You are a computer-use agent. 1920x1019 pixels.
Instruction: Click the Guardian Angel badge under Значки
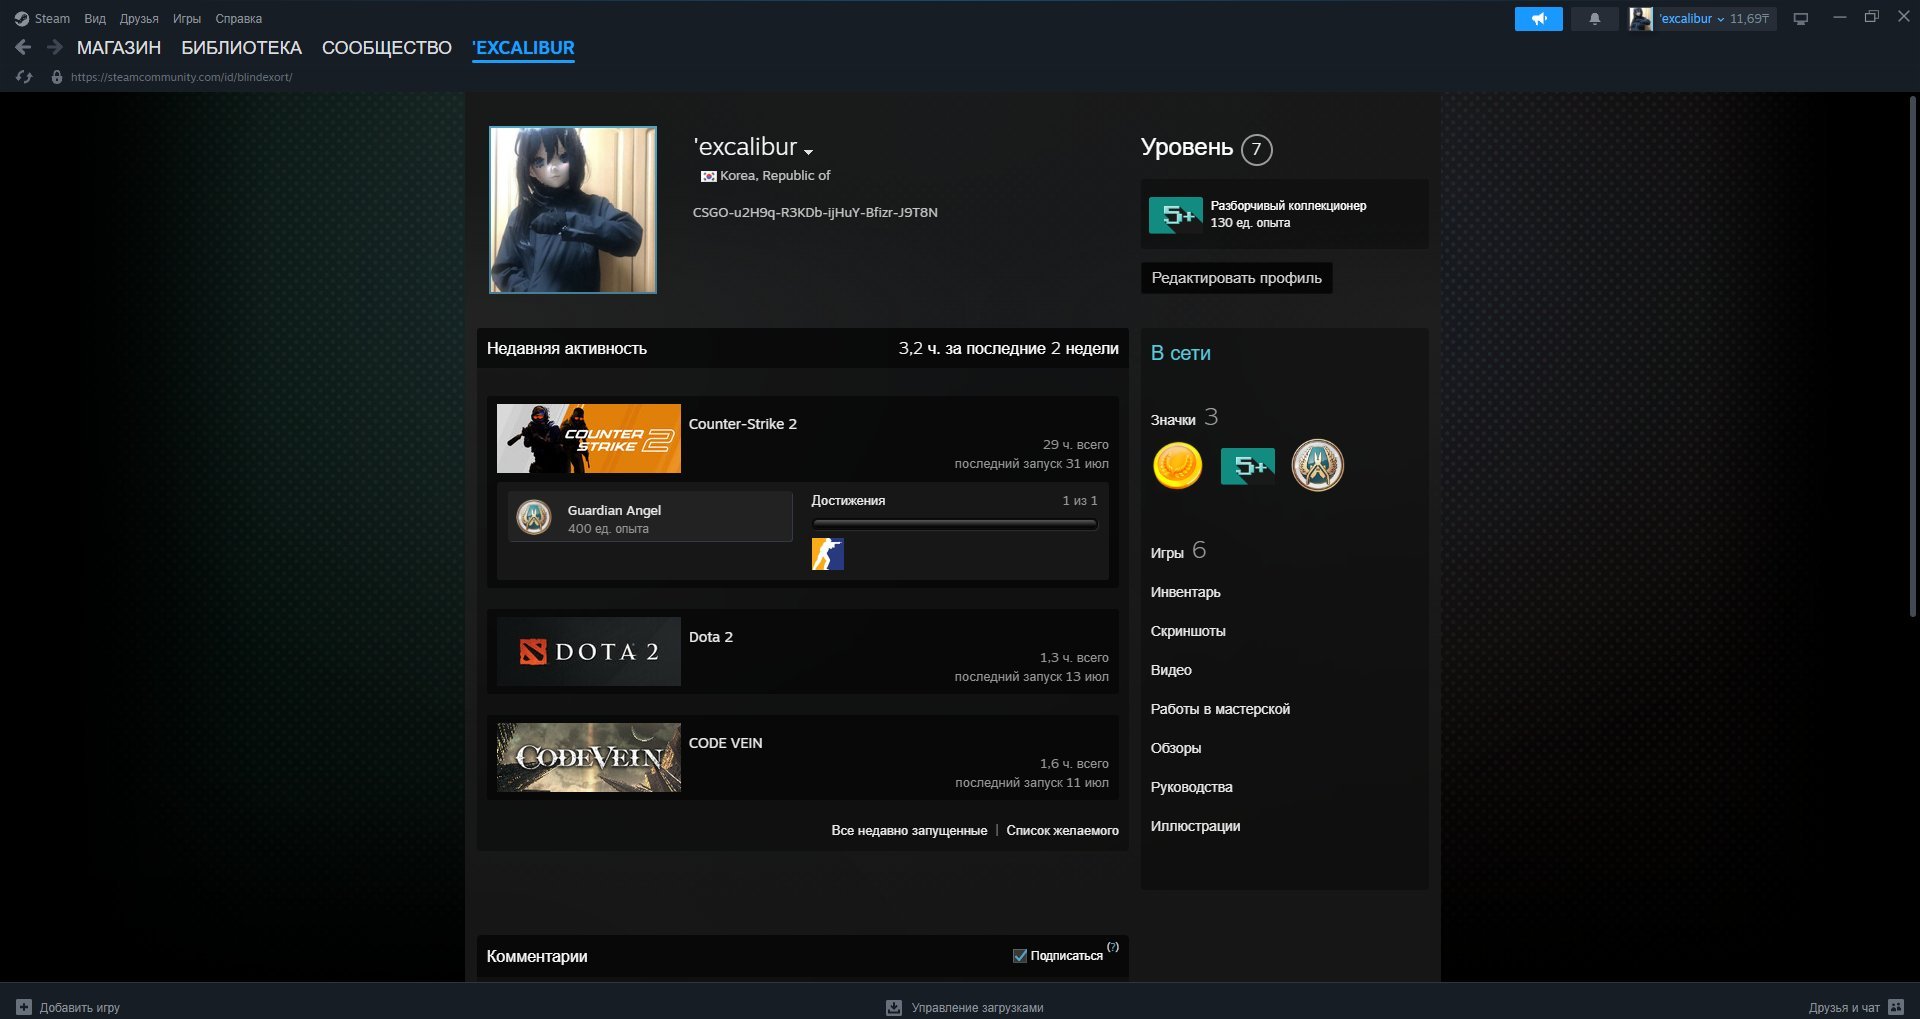(x=1317, y=465)
